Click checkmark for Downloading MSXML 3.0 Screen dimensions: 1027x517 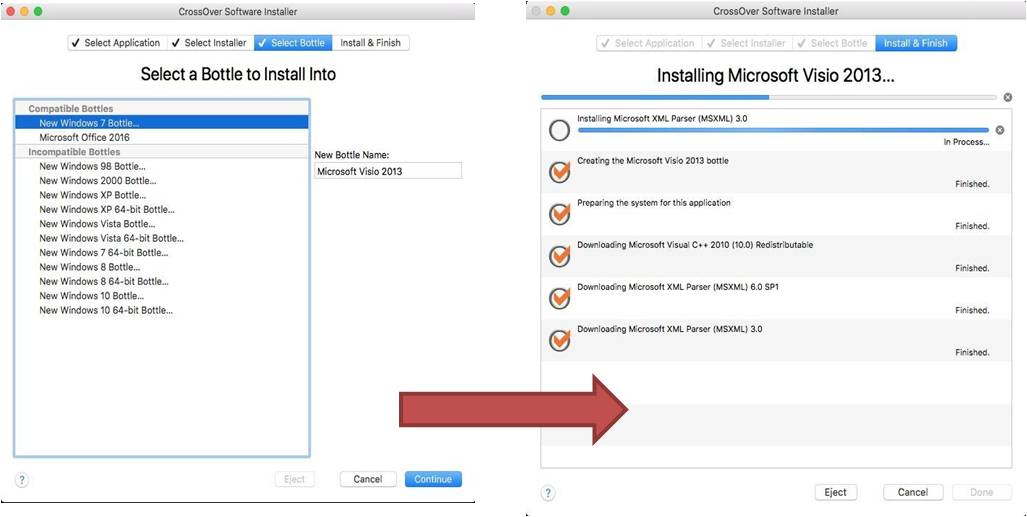tap(559, 340)
